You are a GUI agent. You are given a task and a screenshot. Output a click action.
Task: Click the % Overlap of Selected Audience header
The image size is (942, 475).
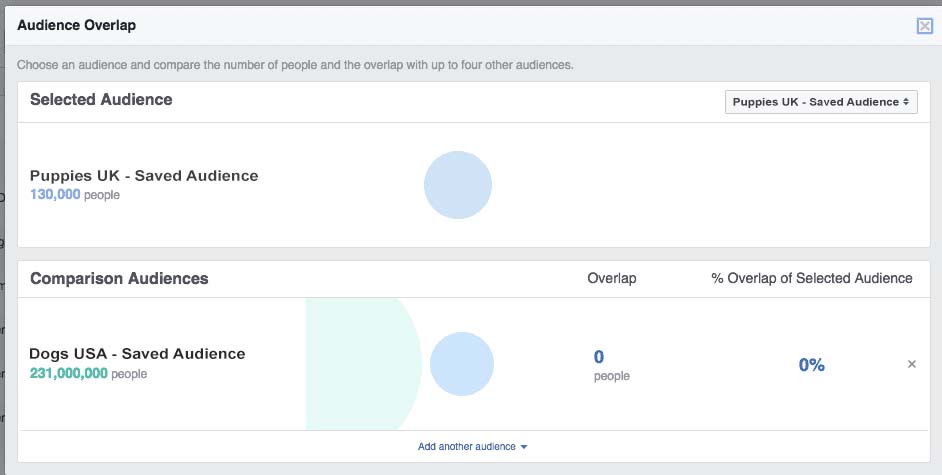[x=811, y=278]
